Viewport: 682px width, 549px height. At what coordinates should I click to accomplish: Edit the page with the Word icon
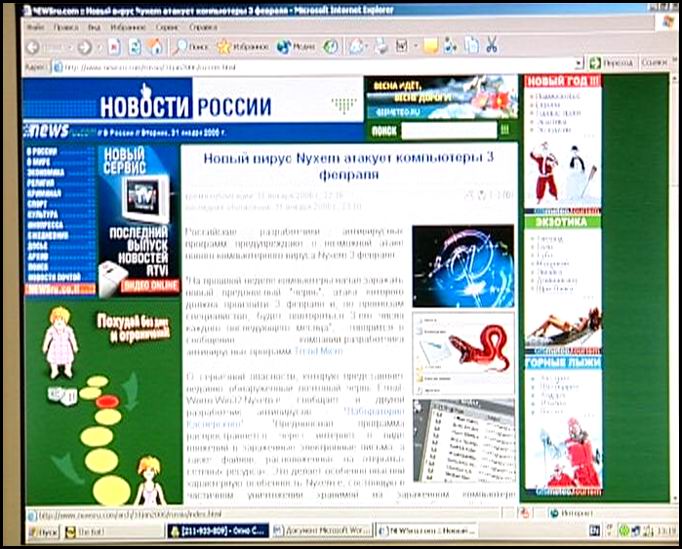point(401,46)
